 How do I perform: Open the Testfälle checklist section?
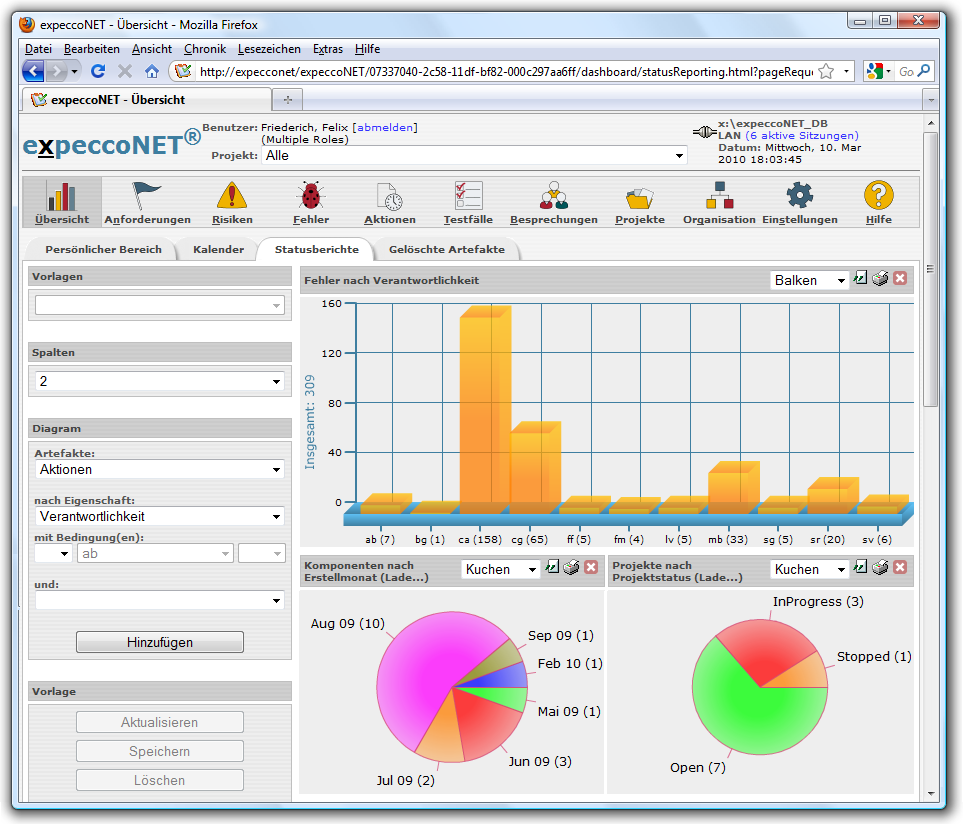(468, 202)
